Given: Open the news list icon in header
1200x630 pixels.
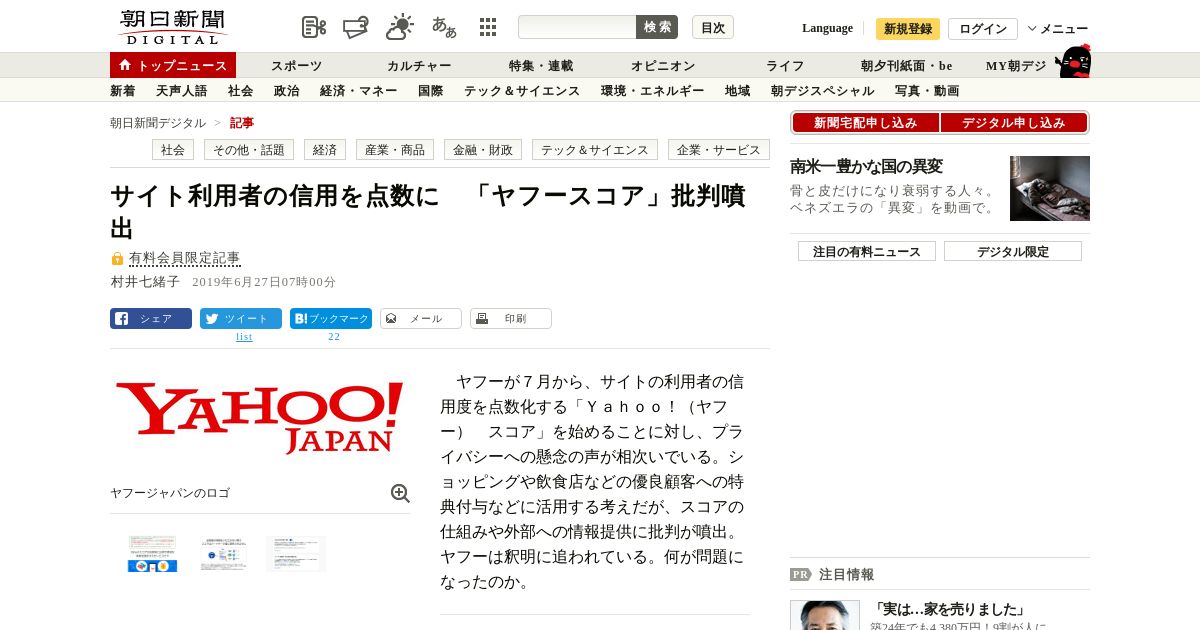Looking at the screenshot, I should [314, 27].
